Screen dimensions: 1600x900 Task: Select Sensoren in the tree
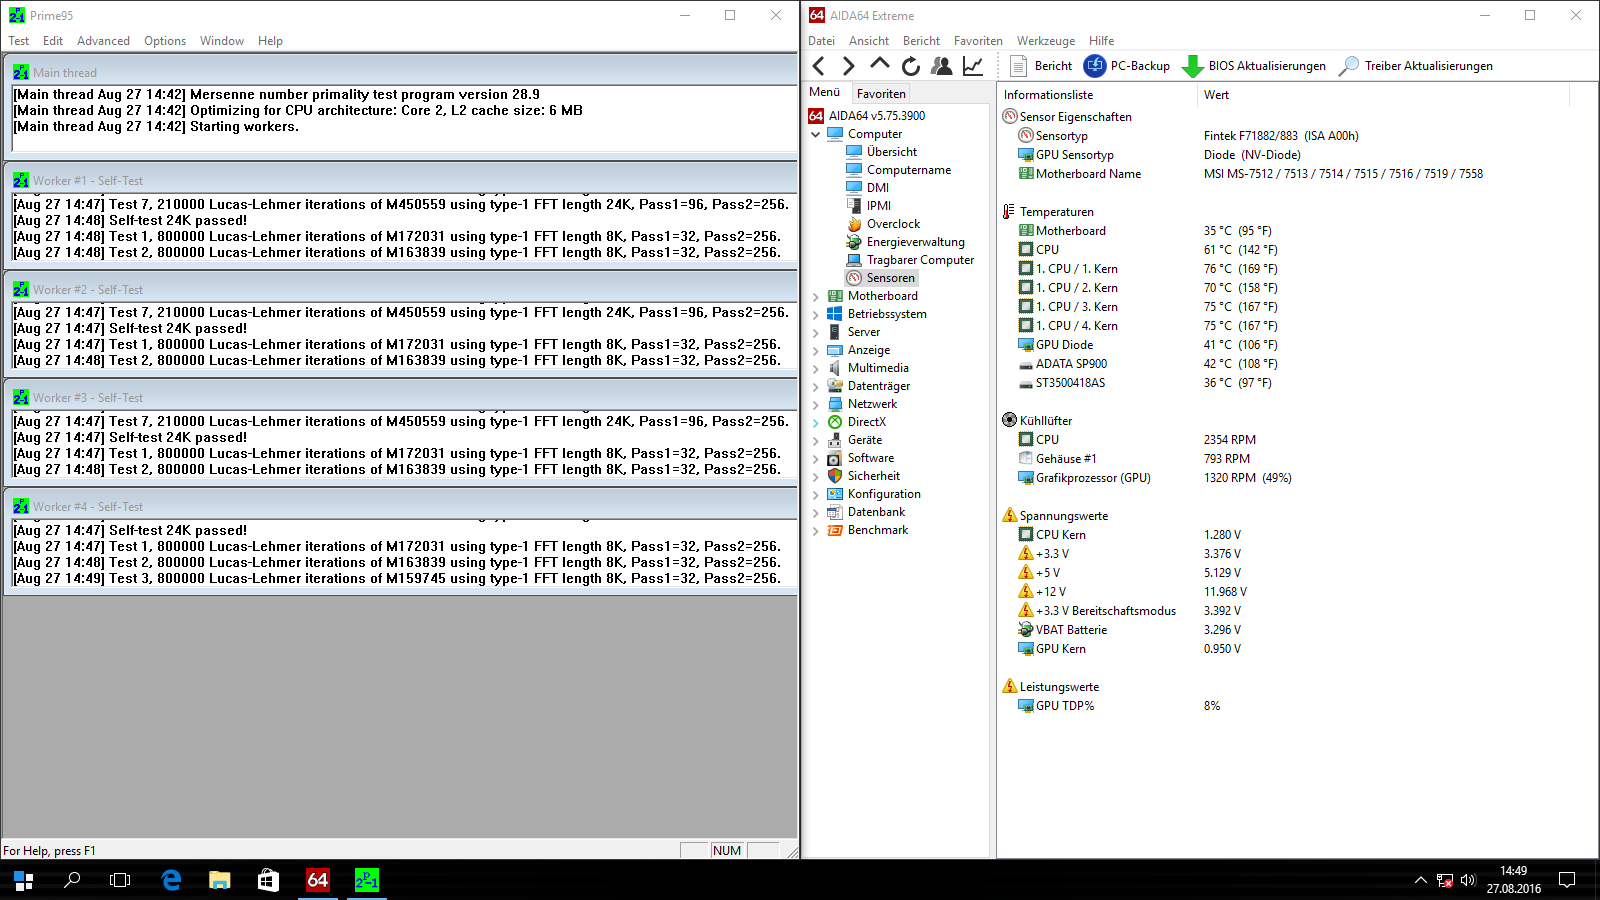pos(891,278)
